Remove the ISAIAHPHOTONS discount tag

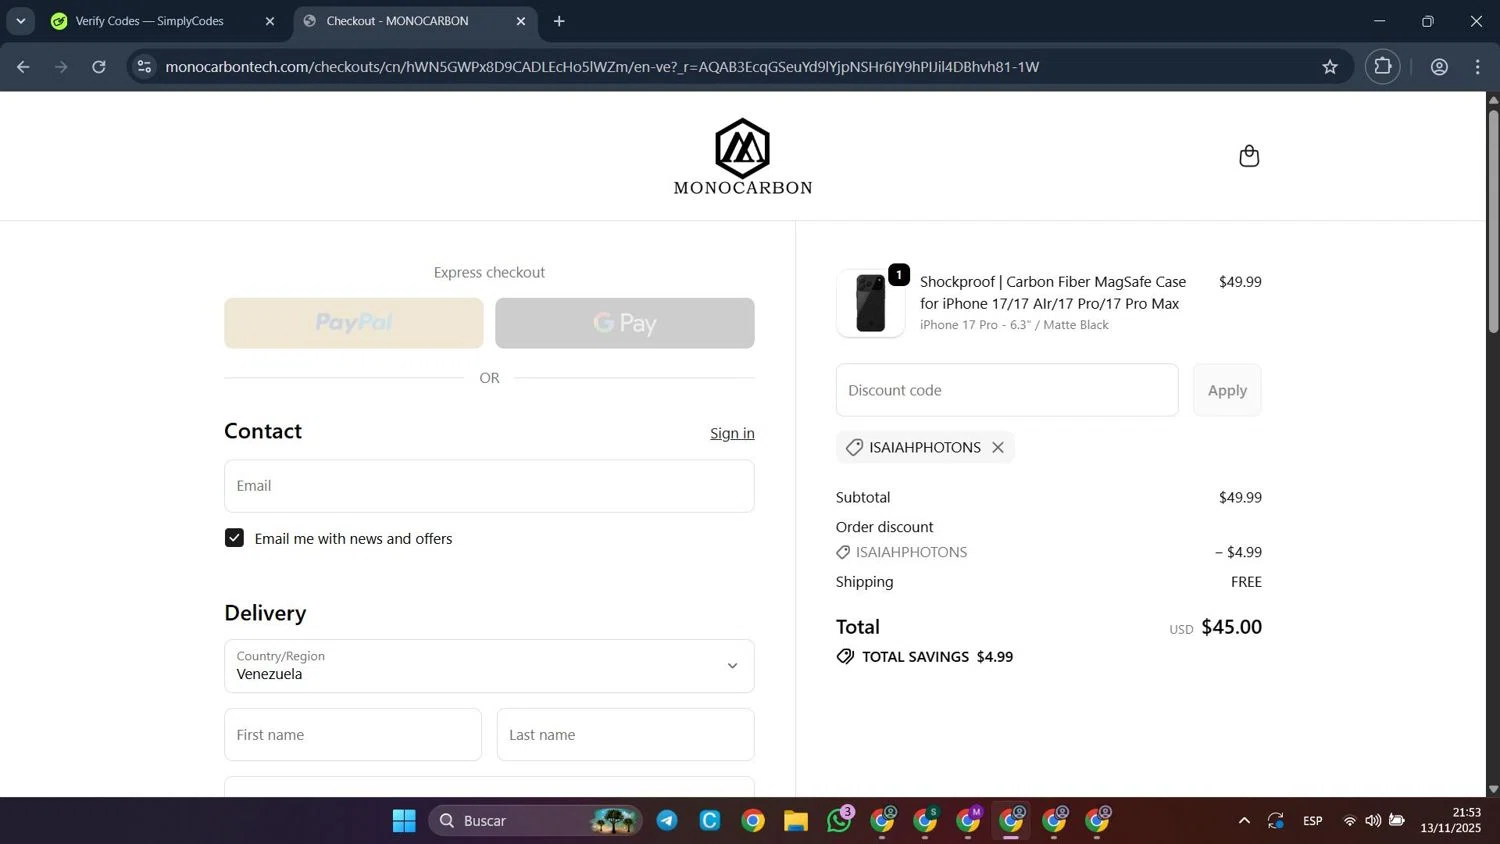point(998,447)
